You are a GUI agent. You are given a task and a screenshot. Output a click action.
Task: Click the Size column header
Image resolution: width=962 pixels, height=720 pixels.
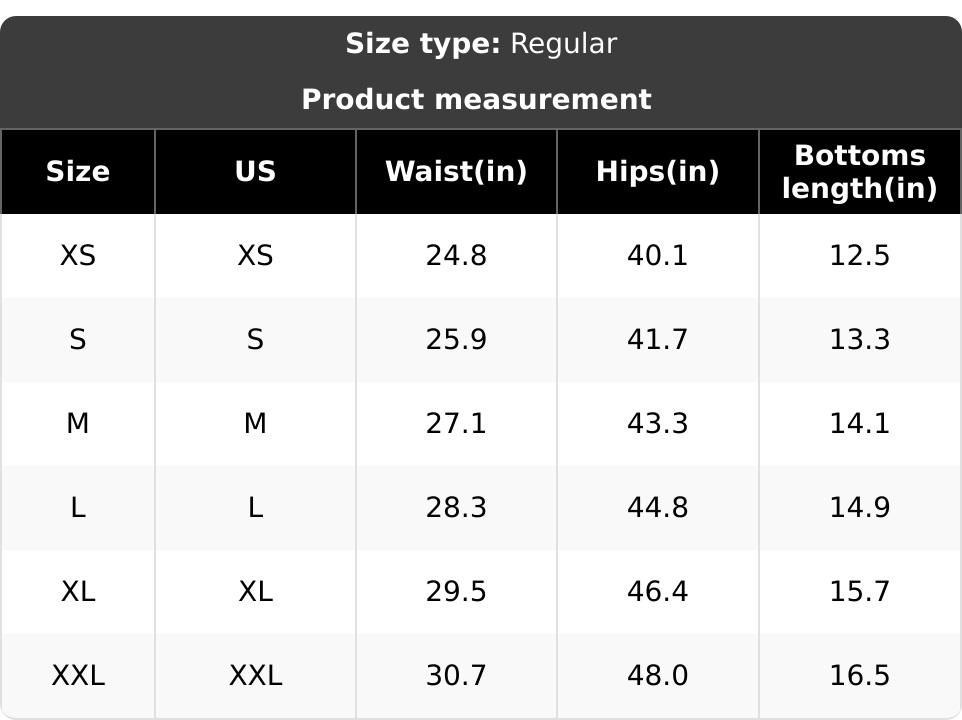pyautogui.click(x=78, y=172)
